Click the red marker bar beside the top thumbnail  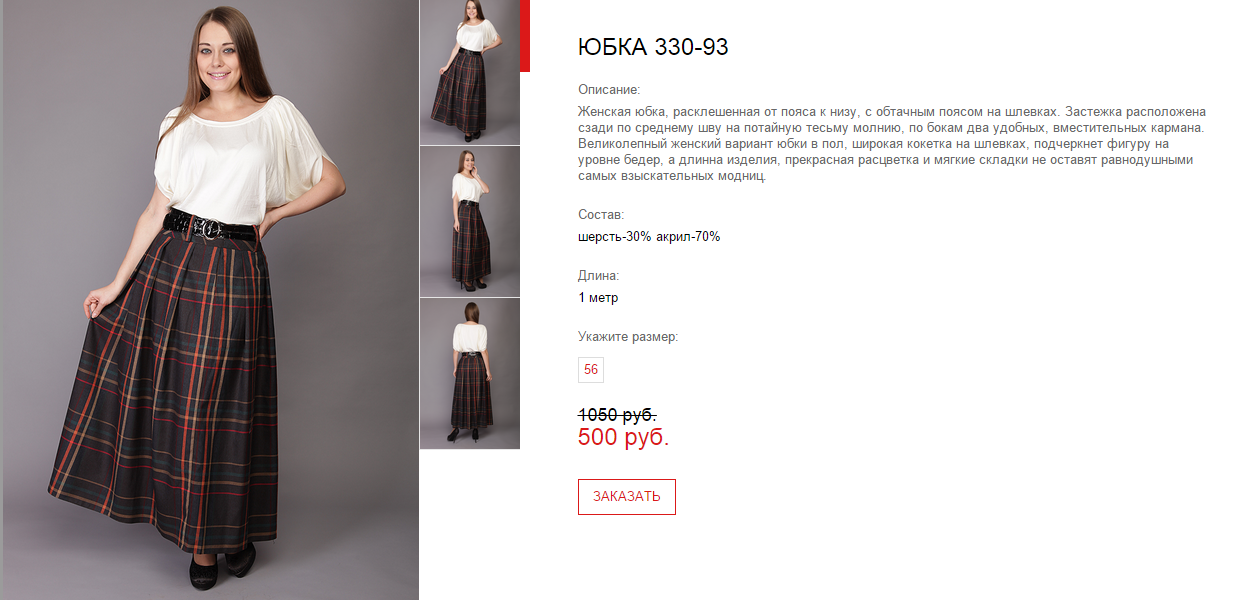[525, 36]
